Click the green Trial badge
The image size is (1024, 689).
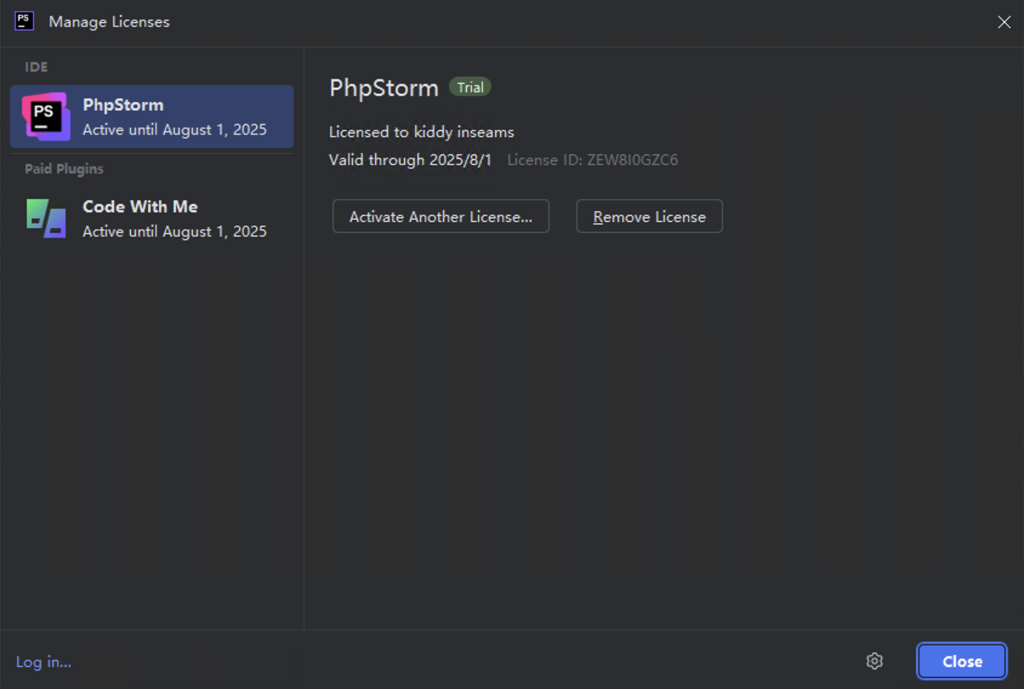tap(470, 88)
